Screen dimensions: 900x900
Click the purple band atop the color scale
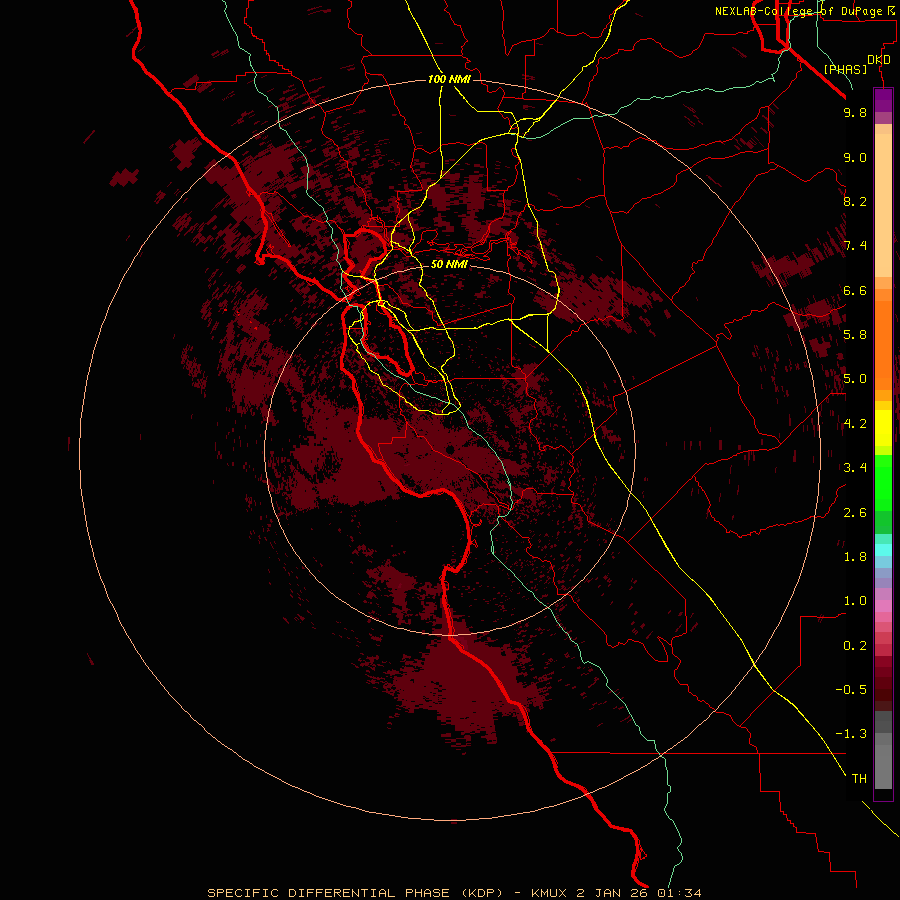[x=883, y=100]
